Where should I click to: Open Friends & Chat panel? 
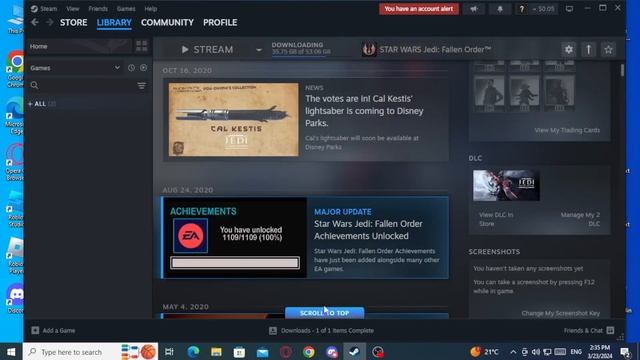[589, 330]
